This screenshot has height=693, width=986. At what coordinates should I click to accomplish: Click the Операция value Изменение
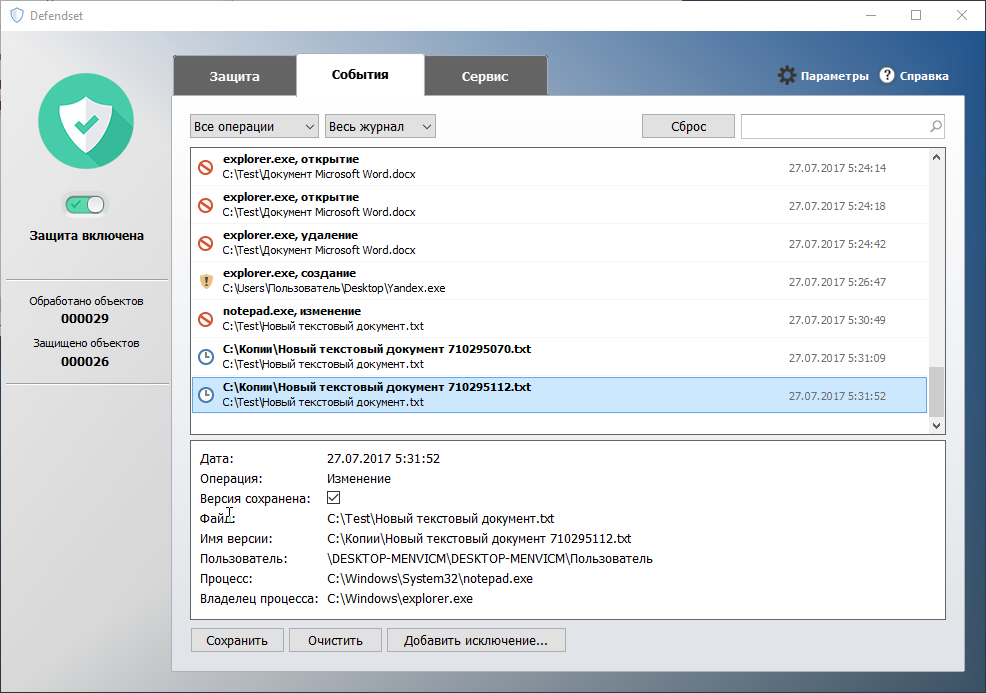[358, 479]
